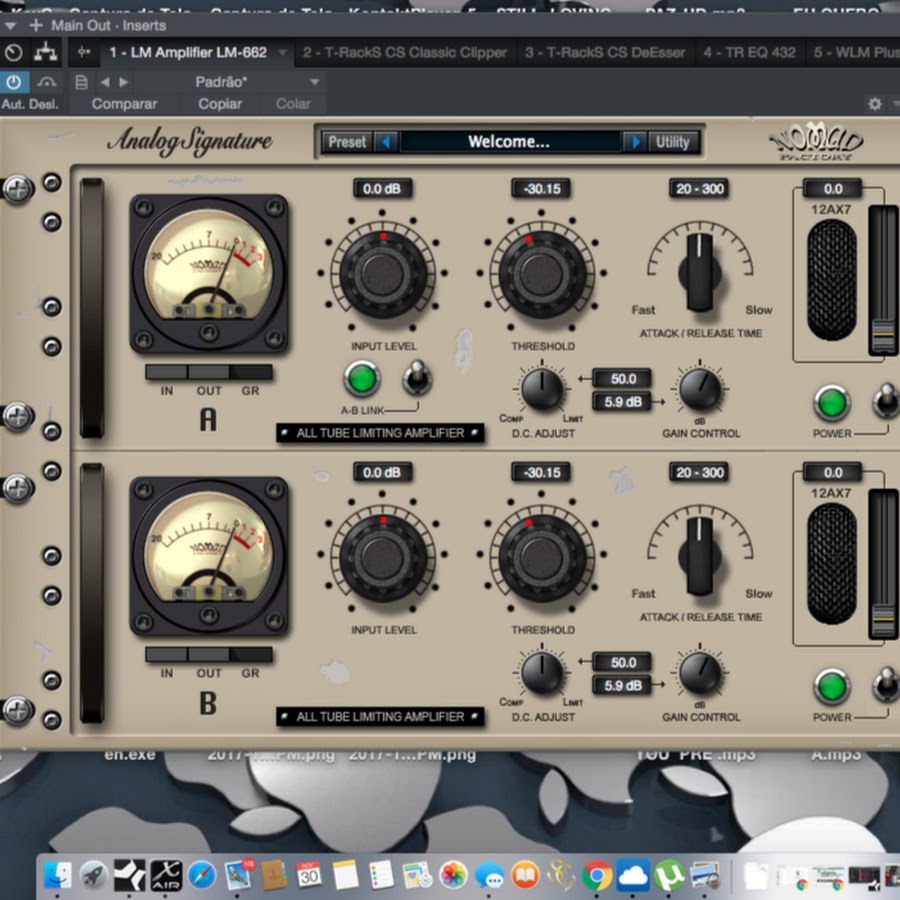Viewport: 900px width, 900px height.
Task: Open the plugin settings gear icon
Action: [875, 104]
